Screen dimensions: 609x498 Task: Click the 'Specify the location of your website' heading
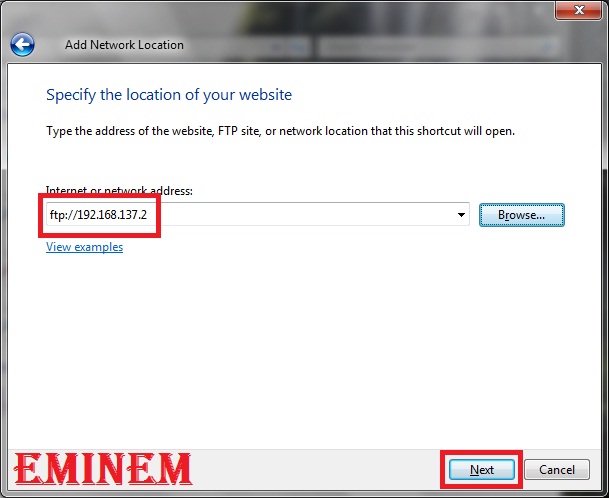pos(169,95)
